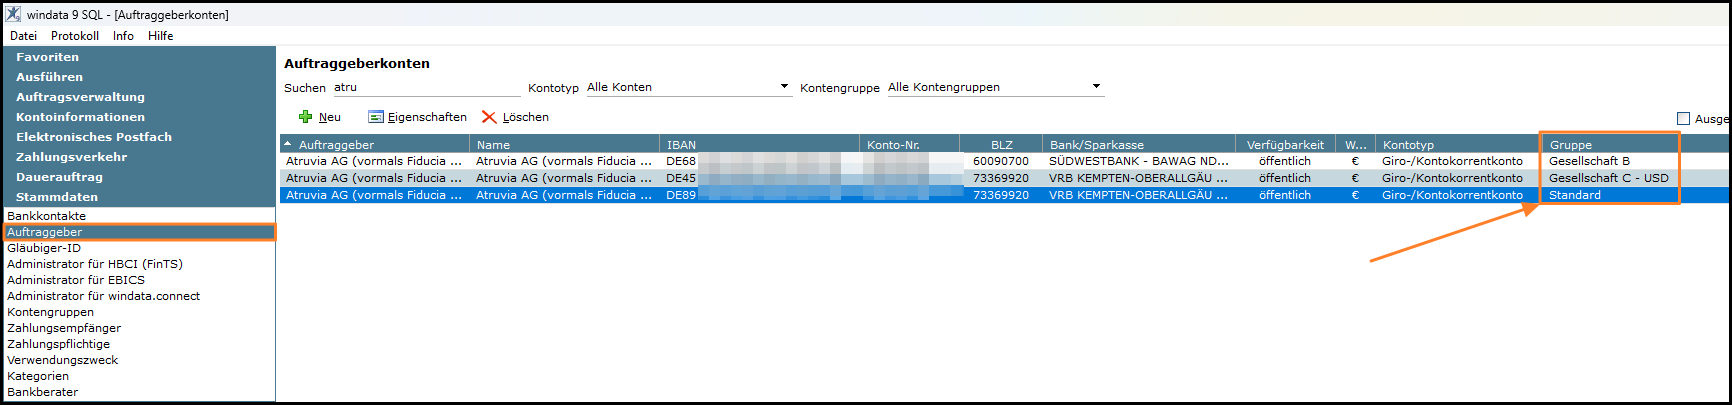
Task: Open the Hilfe menu
Action: click(161, 36)
